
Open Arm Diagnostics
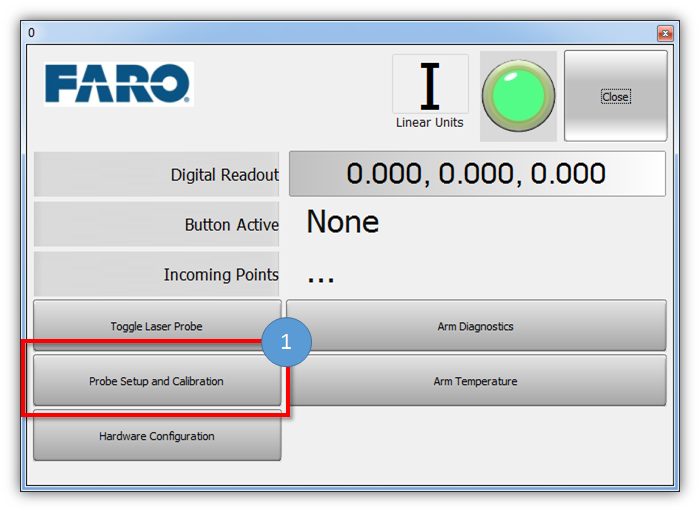point(476,326)
